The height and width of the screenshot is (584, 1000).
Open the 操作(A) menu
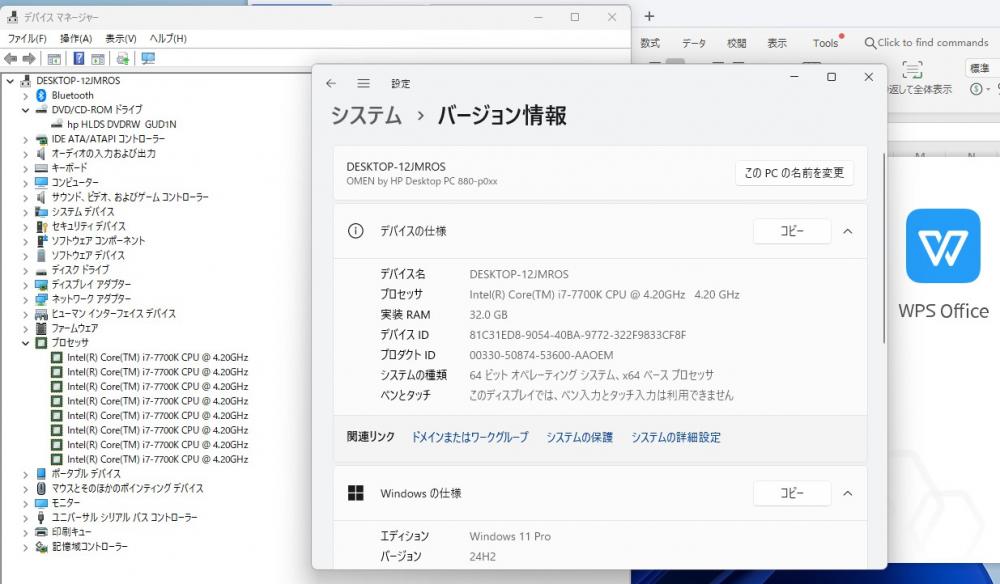(76, 38)
